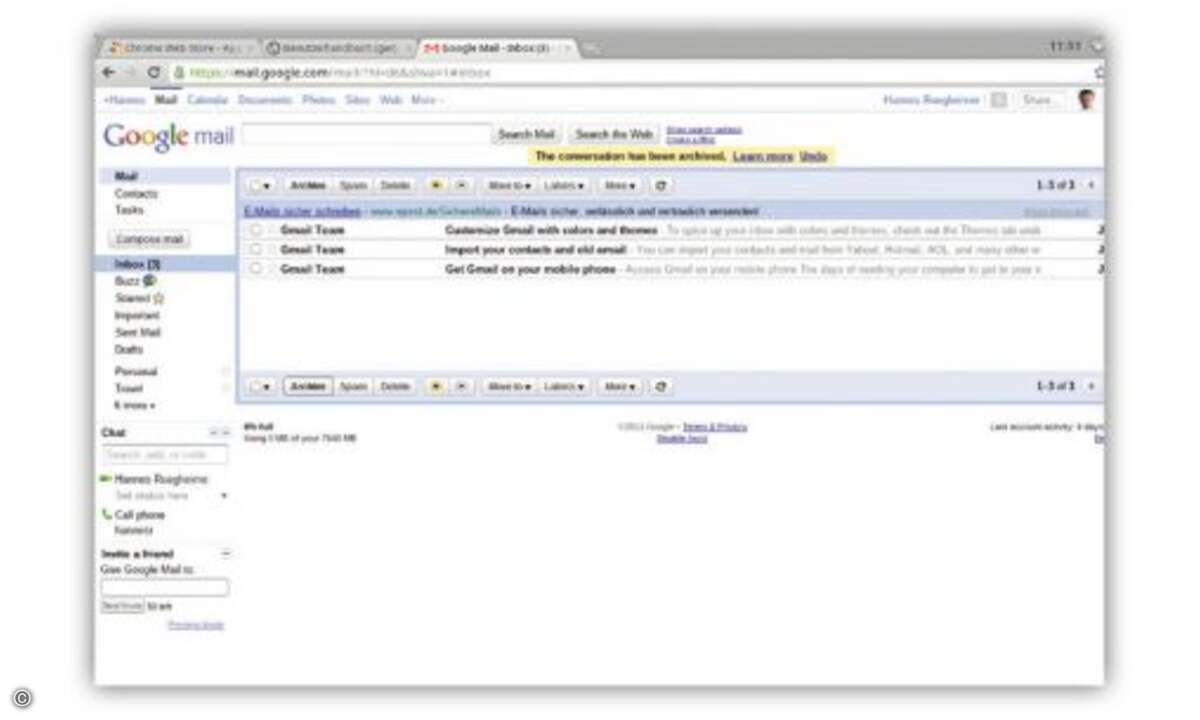
Task: Open Documents in the Google top bar
Action: tap(265, 100)
